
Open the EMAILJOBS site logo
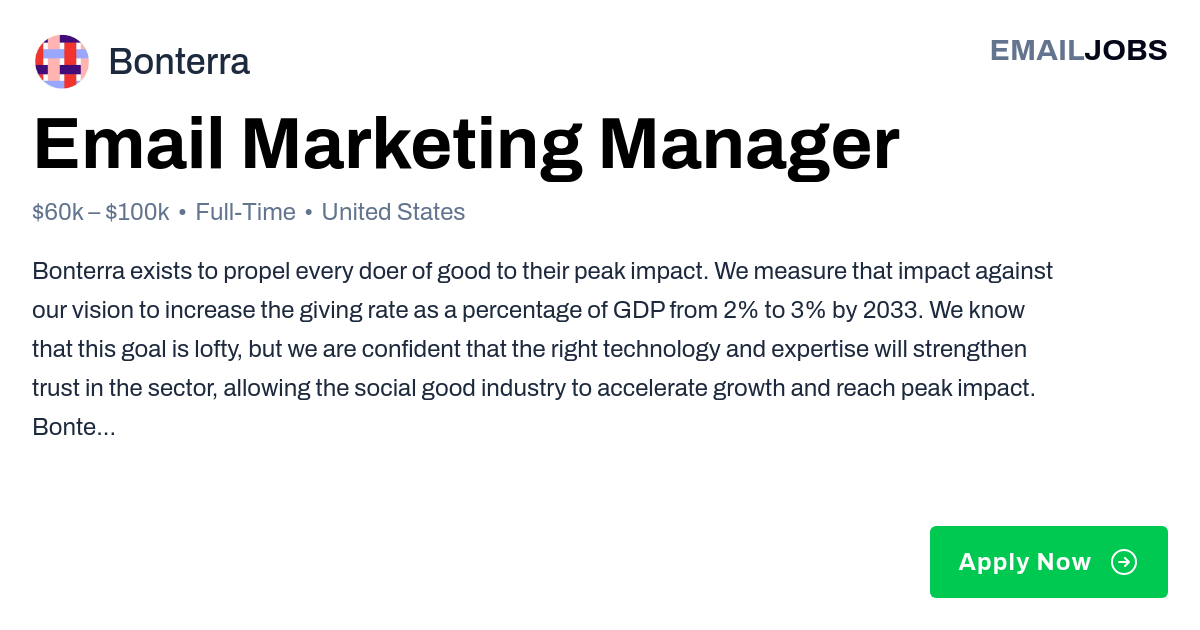tap(1078, 50)
